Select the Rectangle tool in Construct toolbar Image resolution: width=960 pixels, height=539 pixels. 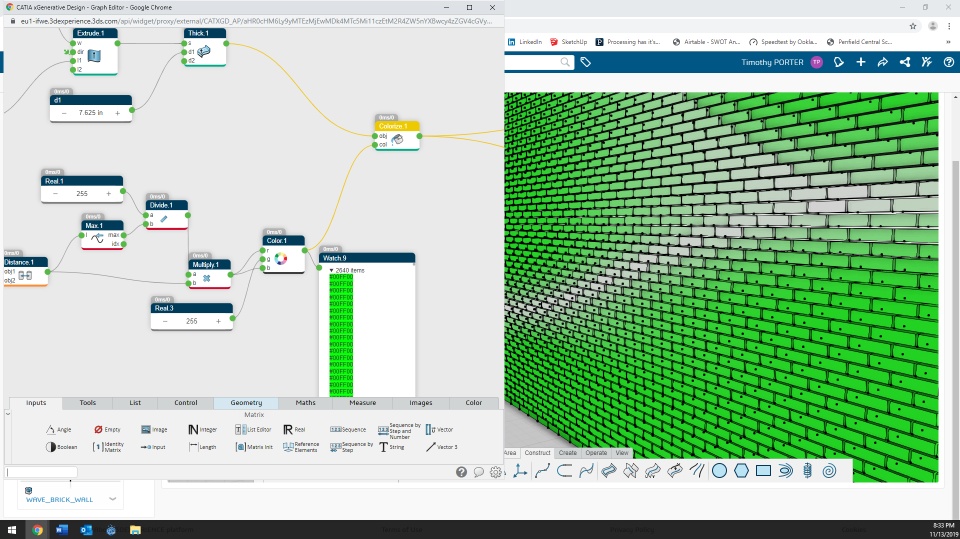tap(763, 470)
